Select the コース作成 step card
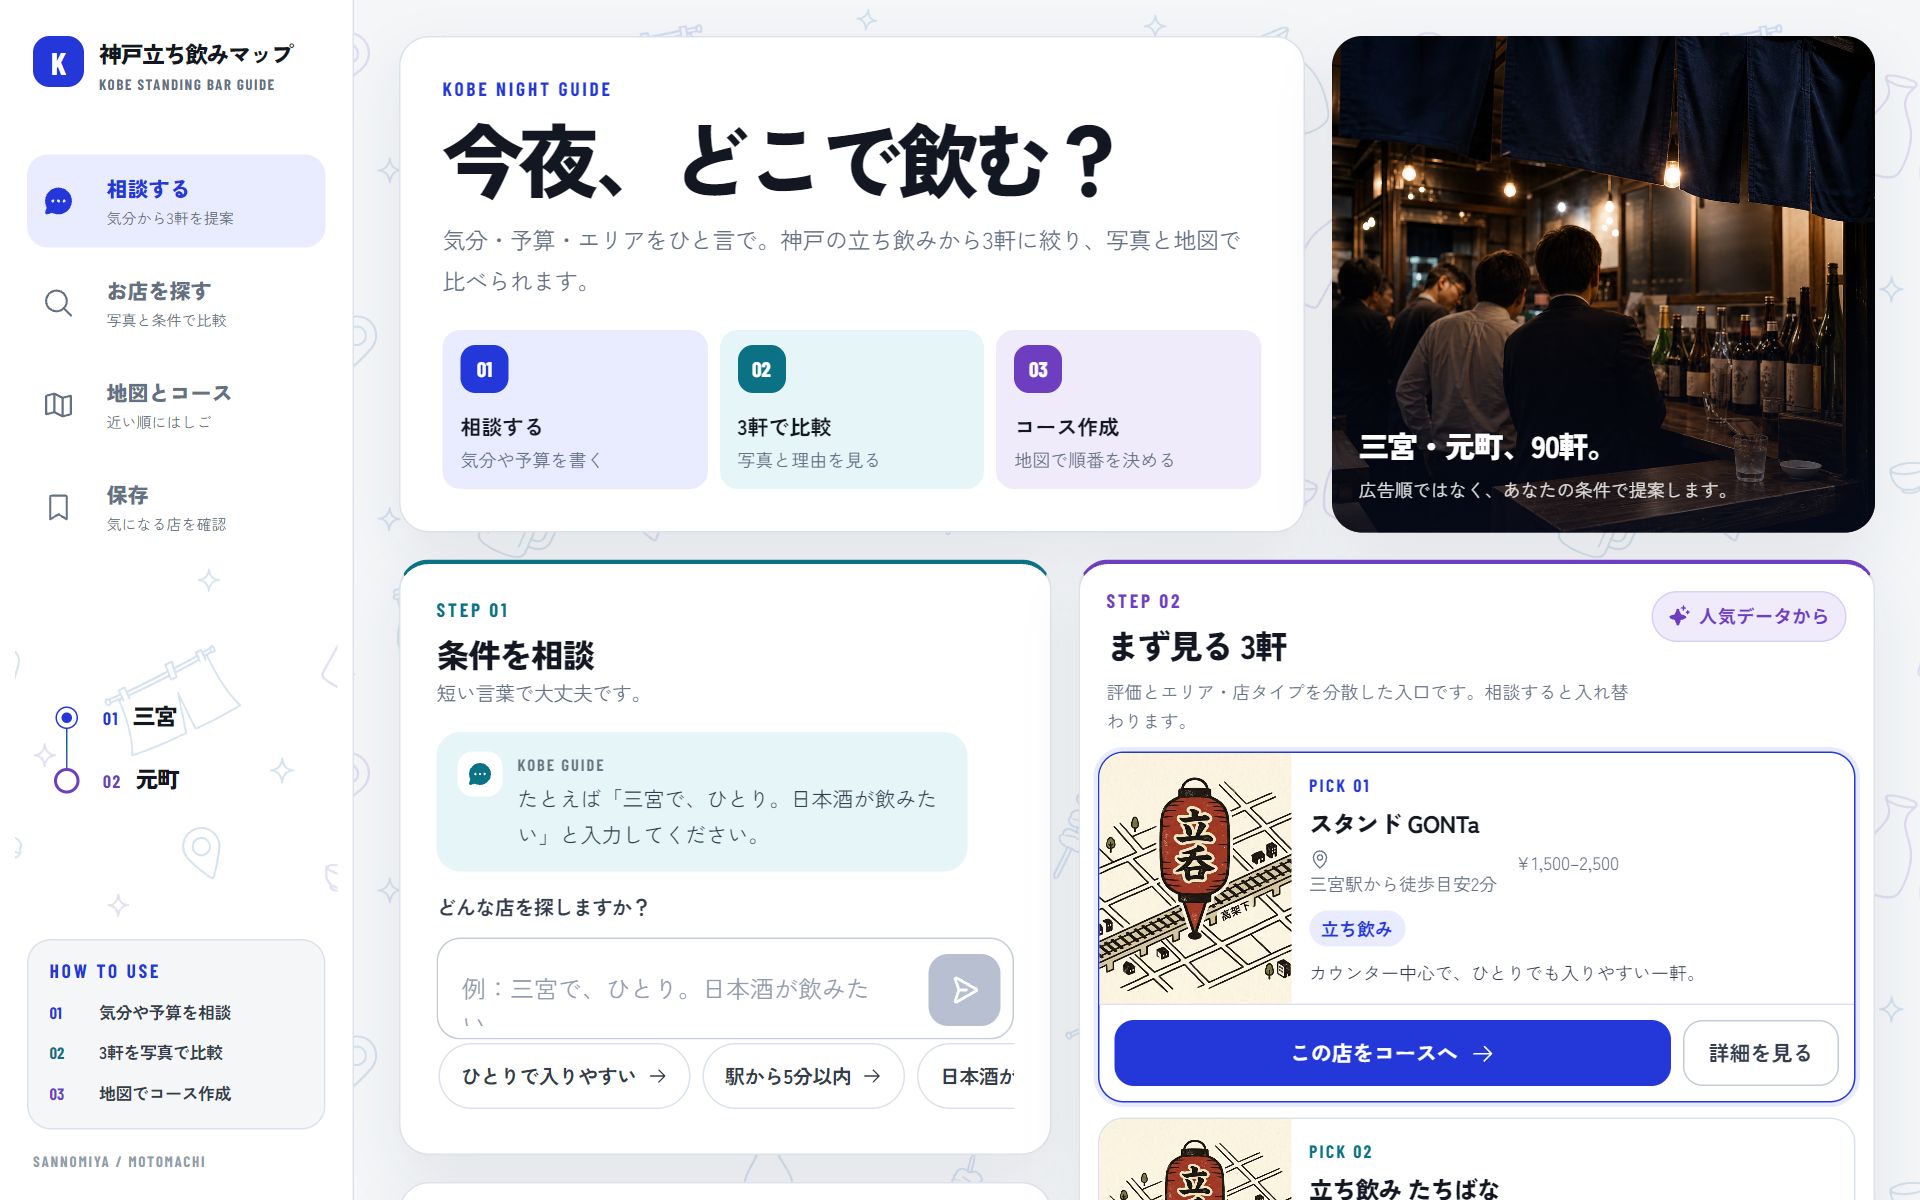This screenshot has height=1200, width=1920. click(x=1128, y=409)
